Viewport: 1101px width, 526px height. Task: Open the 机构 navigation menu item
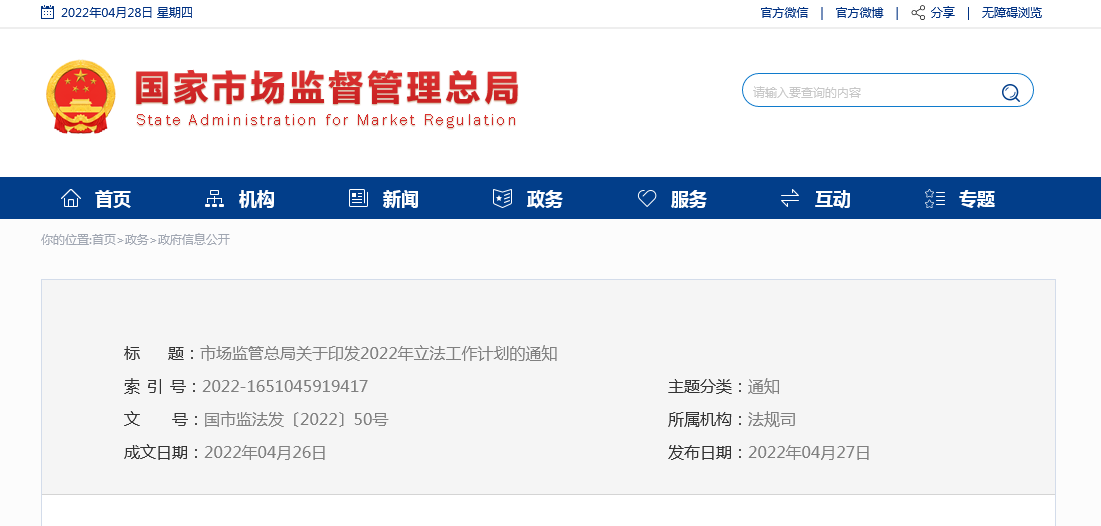tap(256, 199)
